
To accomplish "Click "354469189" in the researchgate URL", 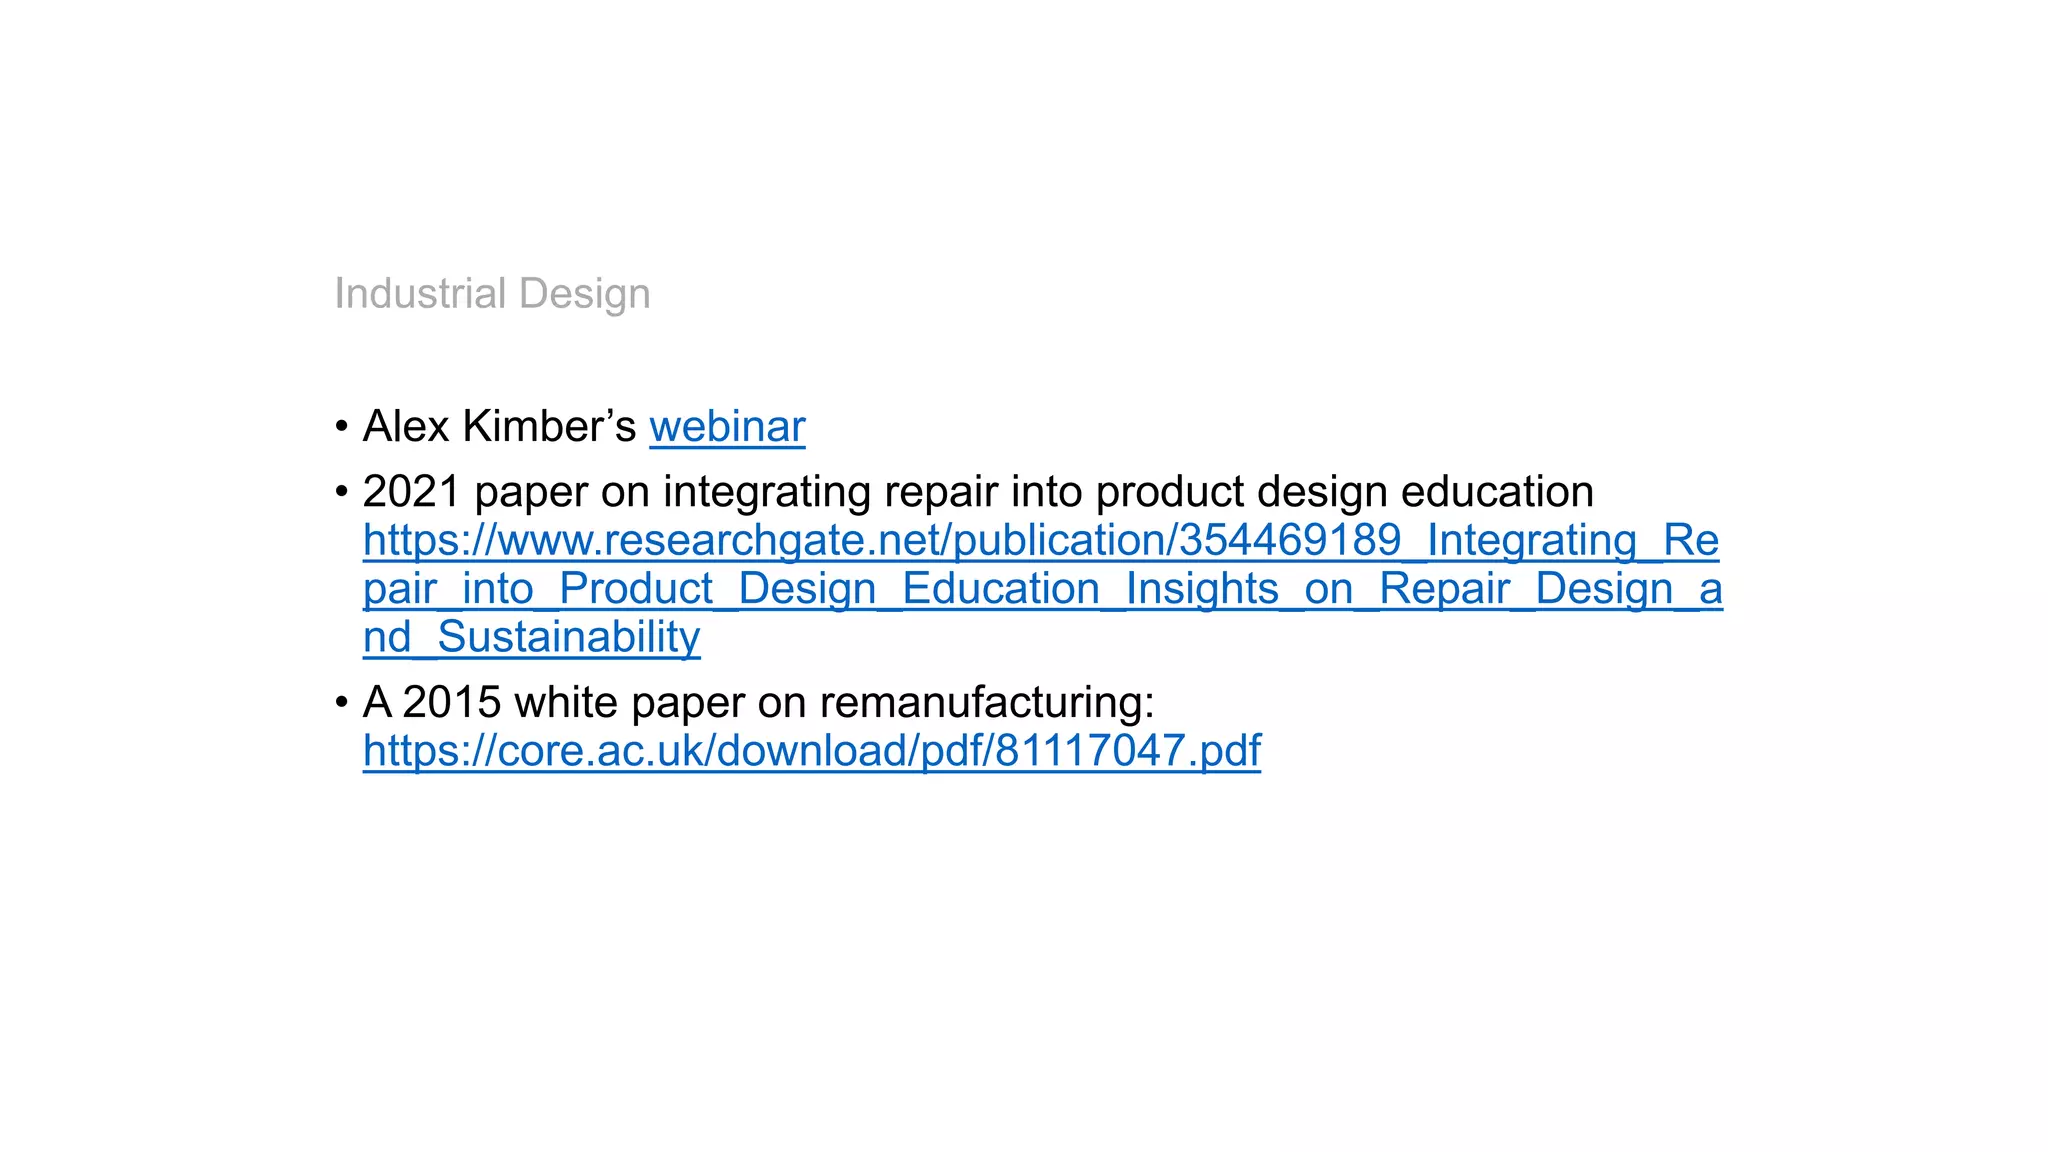I will coord(1290,541).
